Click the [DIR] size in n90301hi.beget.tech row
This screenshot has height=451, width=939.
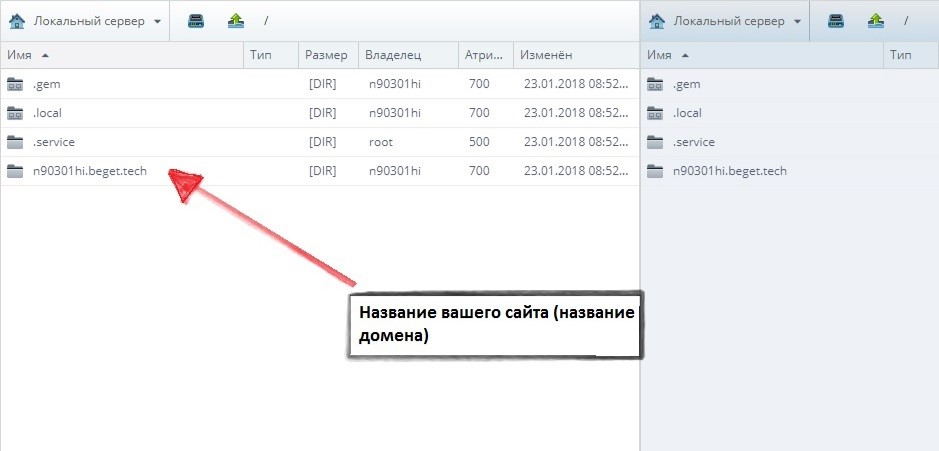(x=323, y=171)
